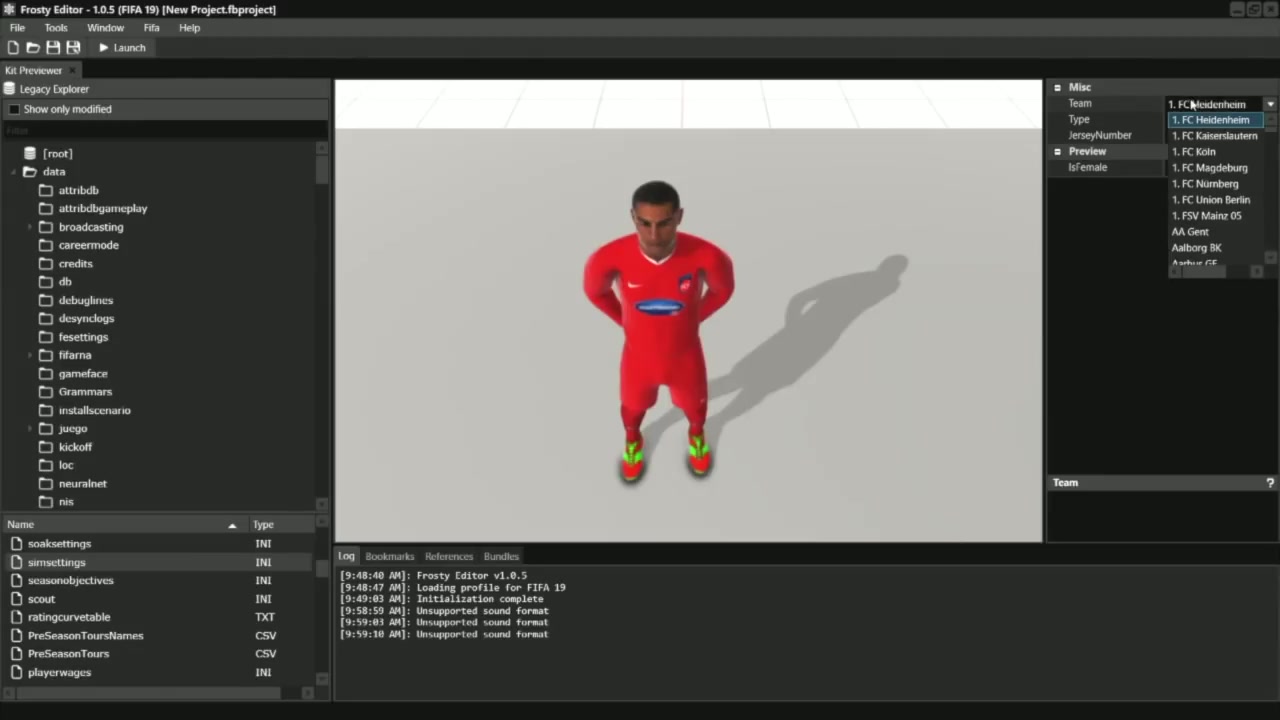Select the nis folder
The height and width of the screenshot is (720, 1280).
[65, 502]
